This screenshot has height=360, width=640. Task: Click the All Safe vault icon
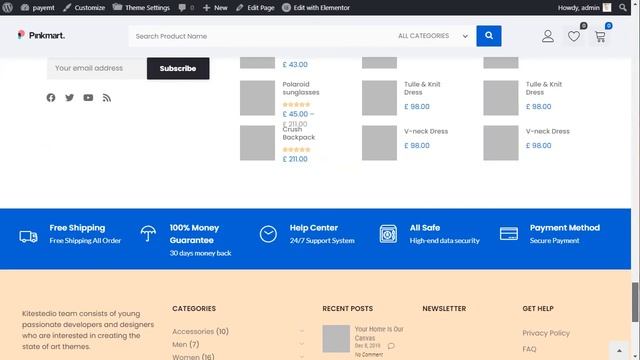(x=388, y=234)
